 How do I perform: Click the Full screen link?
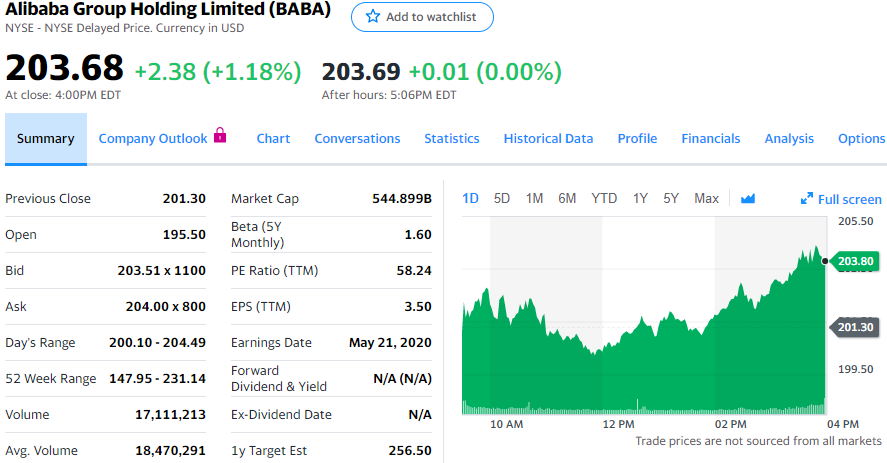(x=850, y=199)
